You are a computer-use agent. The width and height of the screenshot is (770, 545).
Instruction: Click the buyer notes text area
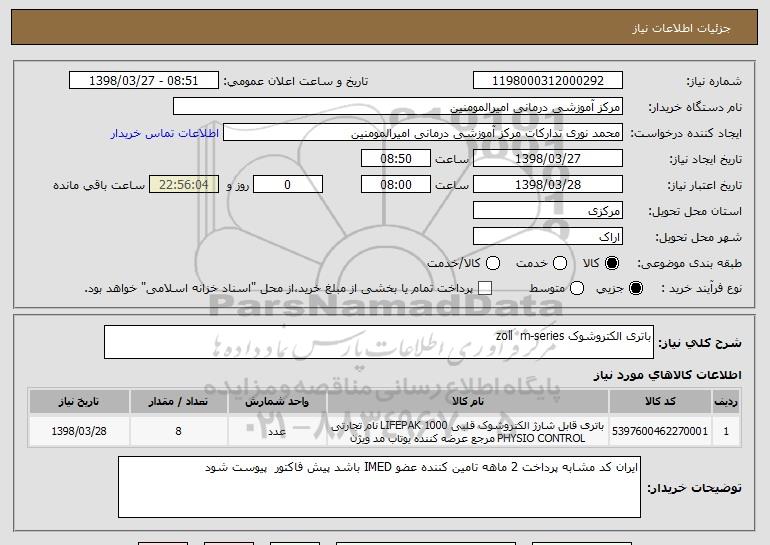(379, 487)
